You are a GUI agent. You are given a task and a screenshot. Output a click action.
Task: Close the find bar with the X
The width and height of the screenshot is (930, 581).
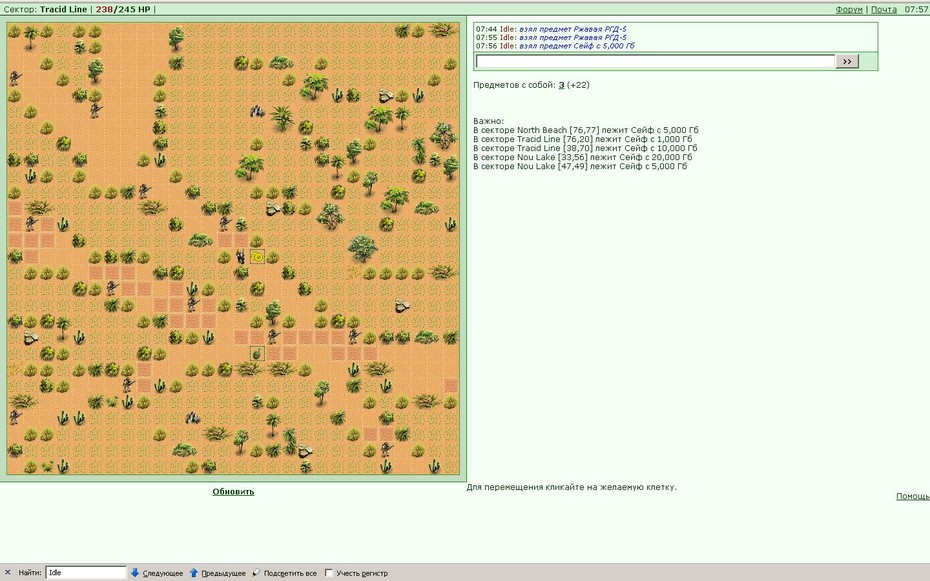pyautogui.click(x=8, y=573)
